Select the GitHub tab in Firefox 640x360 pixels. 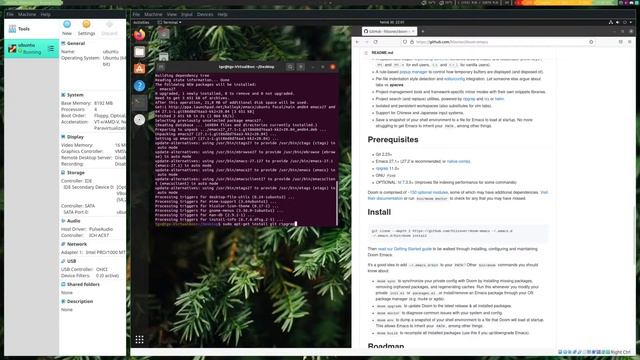point(389,31)
